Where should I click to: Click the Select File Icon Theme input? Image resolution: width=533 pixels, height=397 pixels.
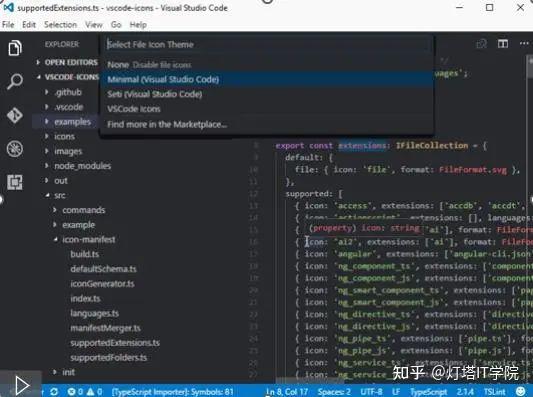coord(266,45)
